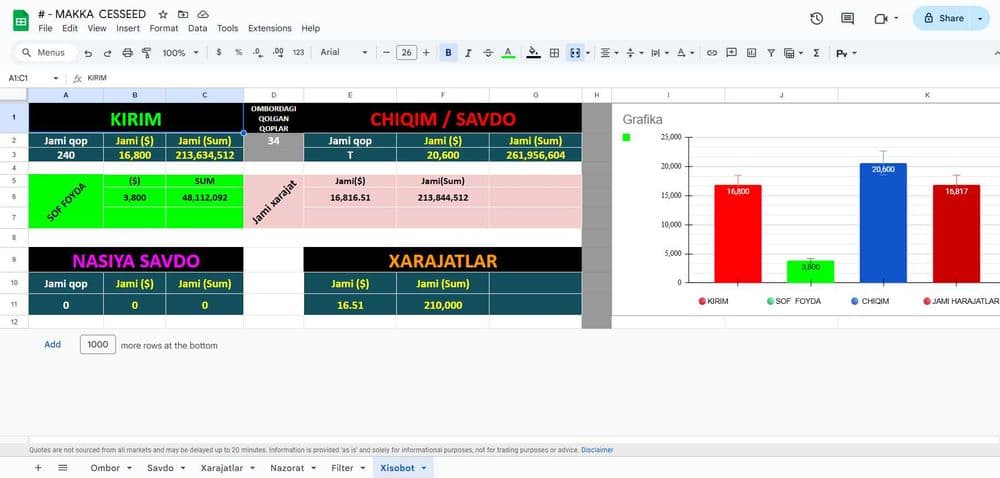Open Arial font family dropdown
The height and width of the screenshot is (478, 1000).
click(x=344, y=53)
